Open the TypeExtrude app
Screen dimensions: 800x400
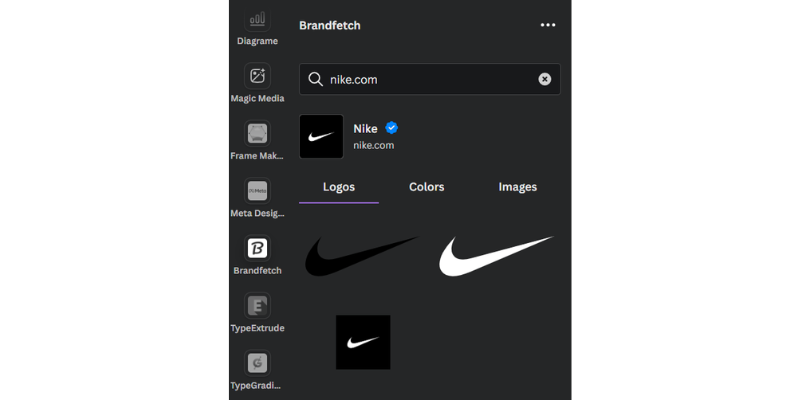[x=257, y=306]
